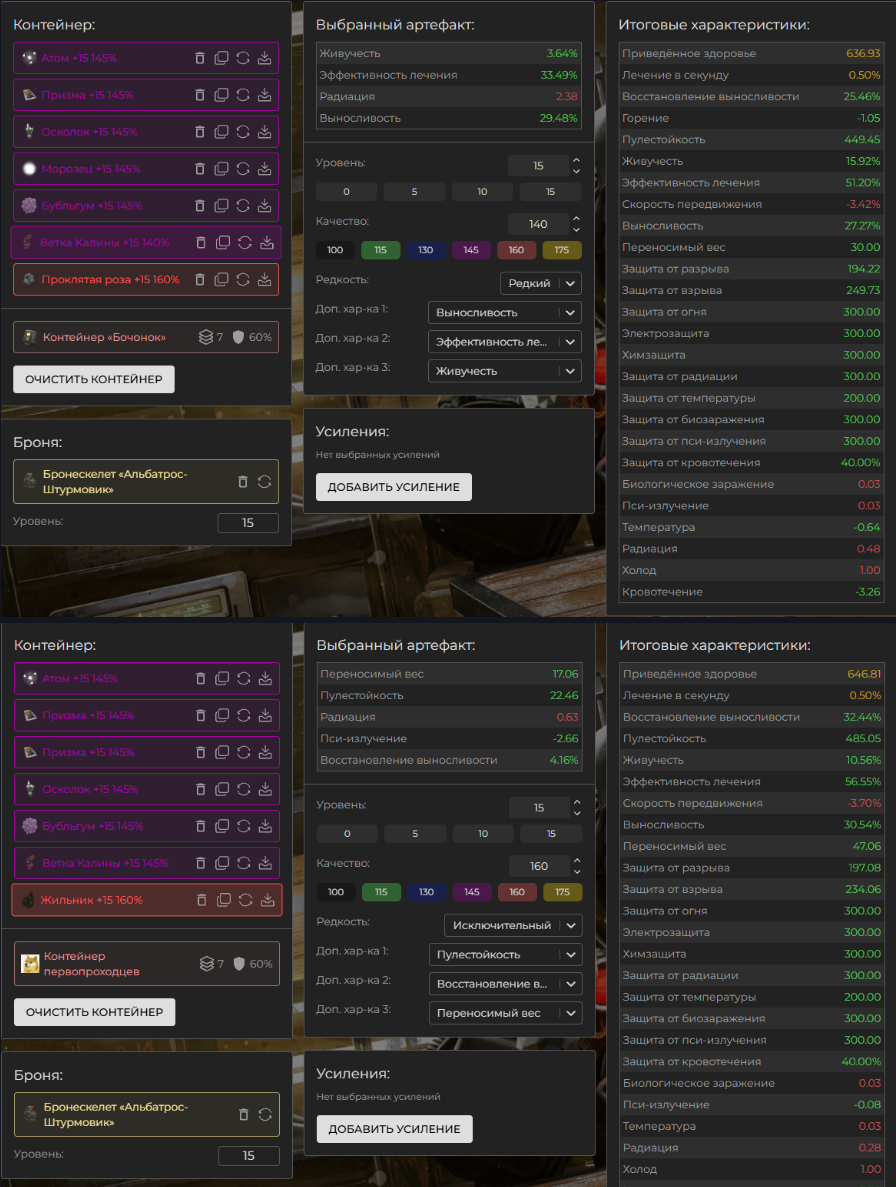
Task: Clear container button below Контейнер «Бочонок»
Action: point(94,379)
